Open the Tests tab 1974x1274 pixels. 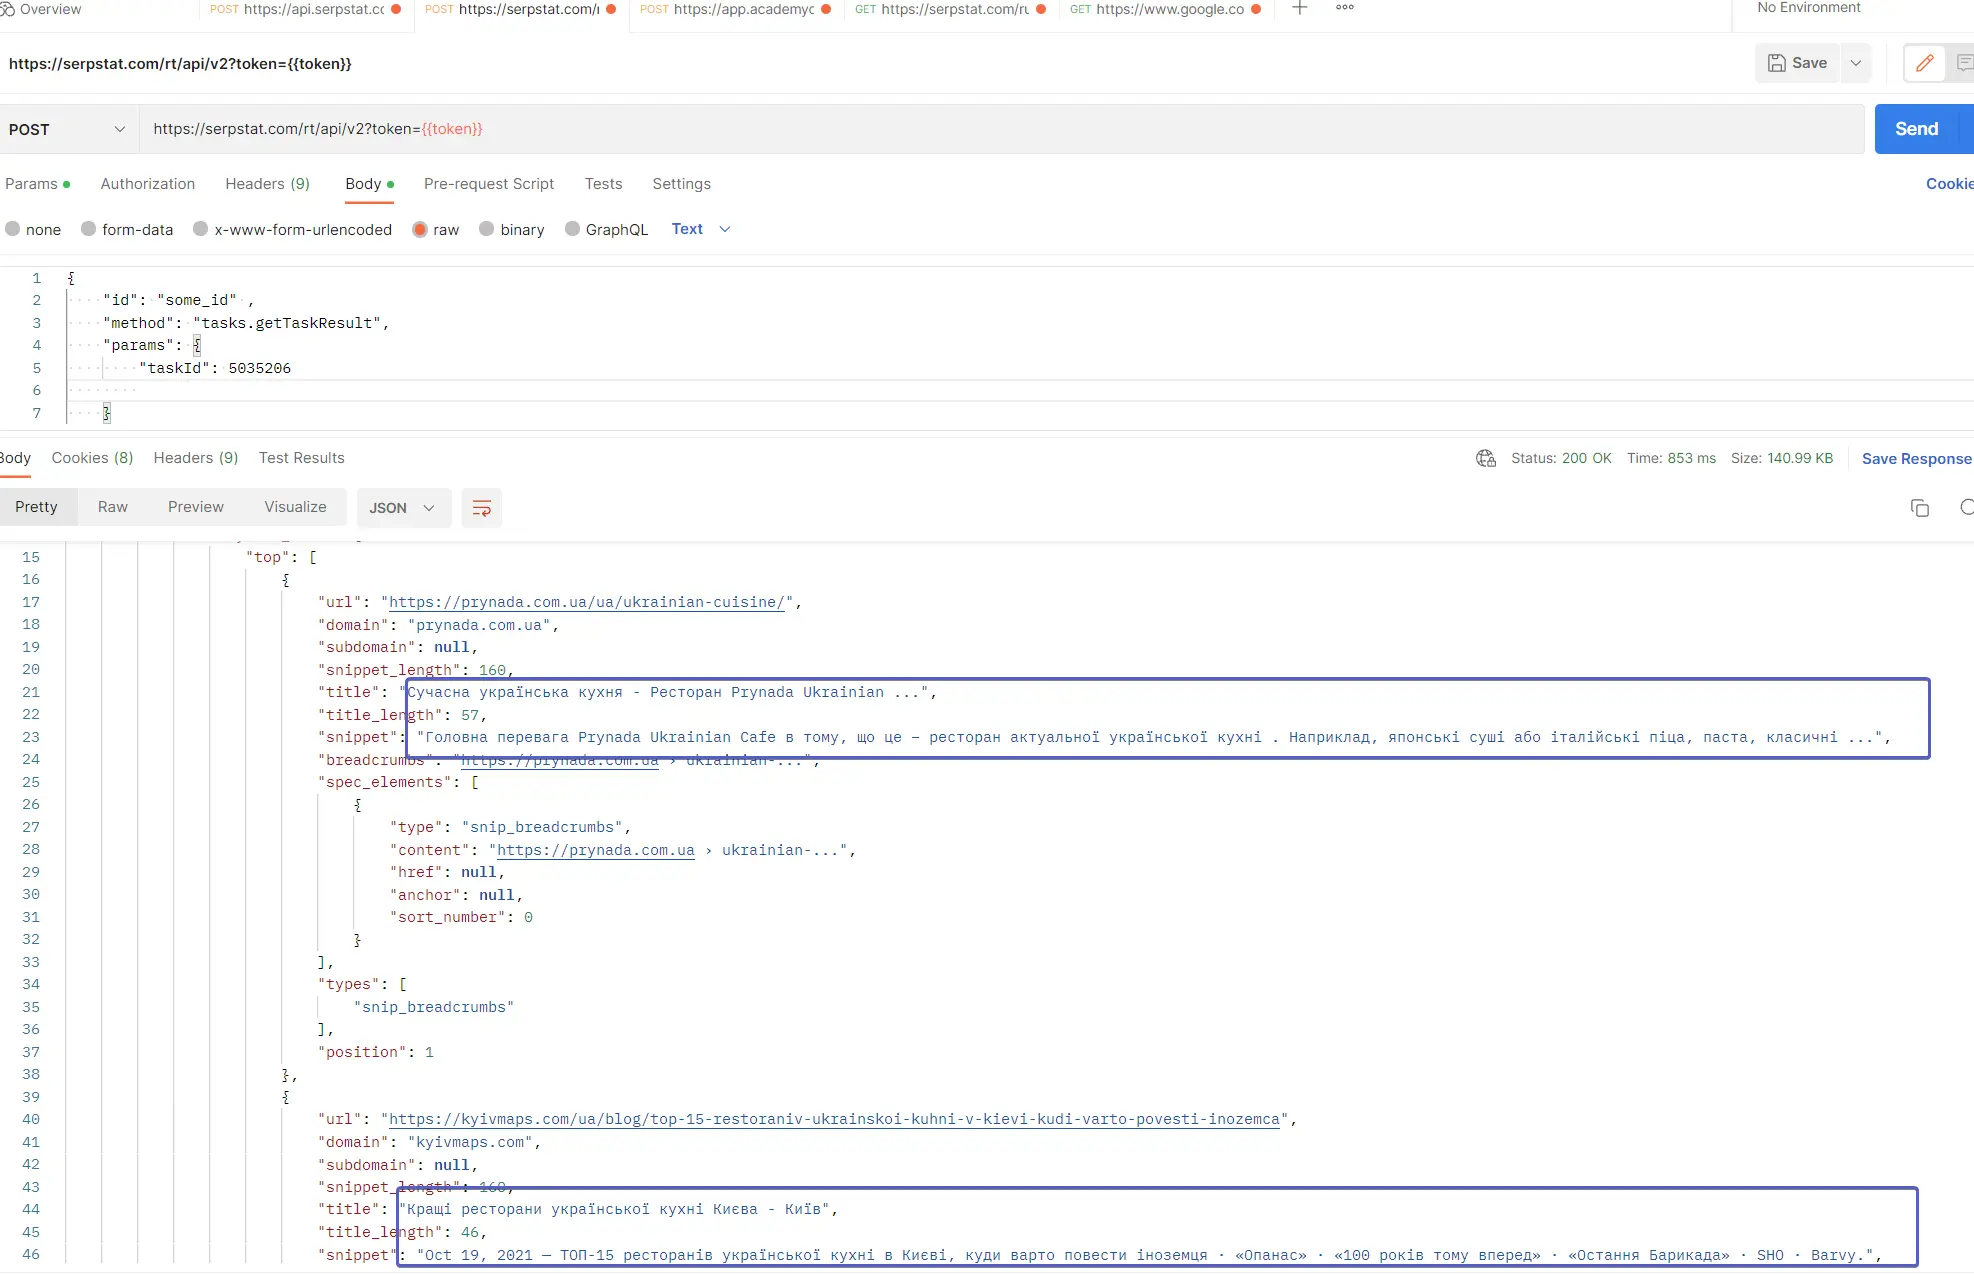click(x=603, y=184)
